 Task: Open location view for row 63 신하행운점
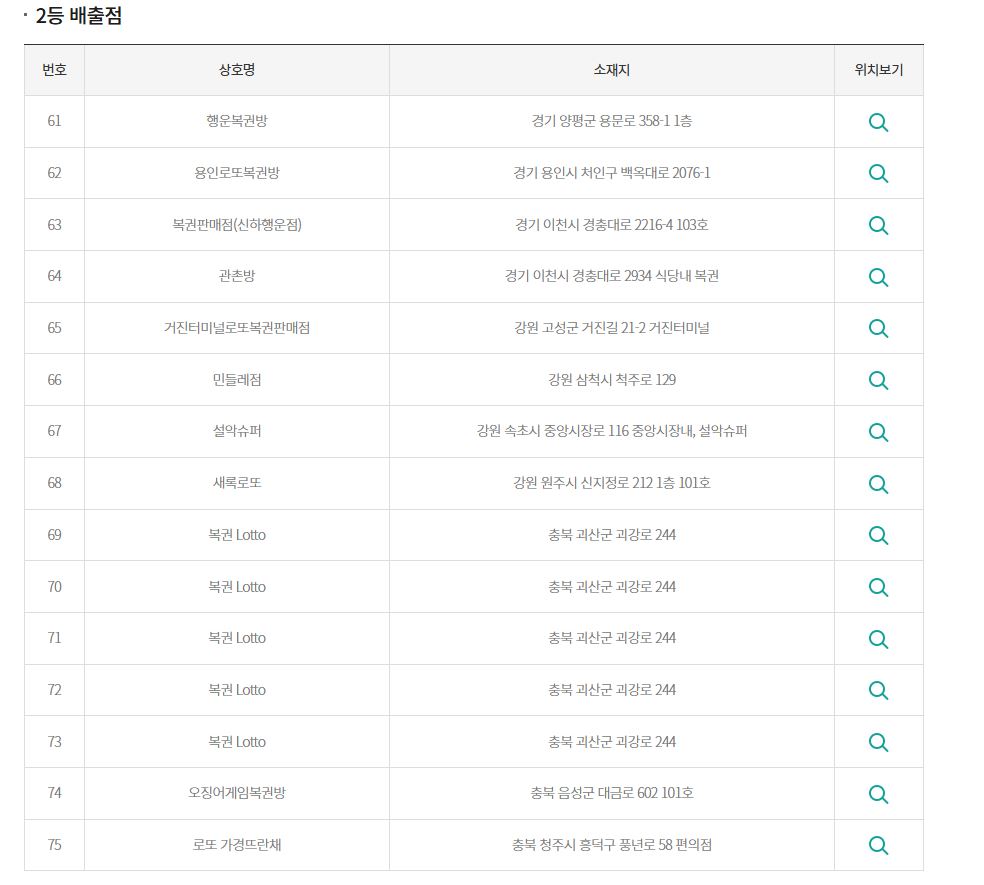(878, 225)
